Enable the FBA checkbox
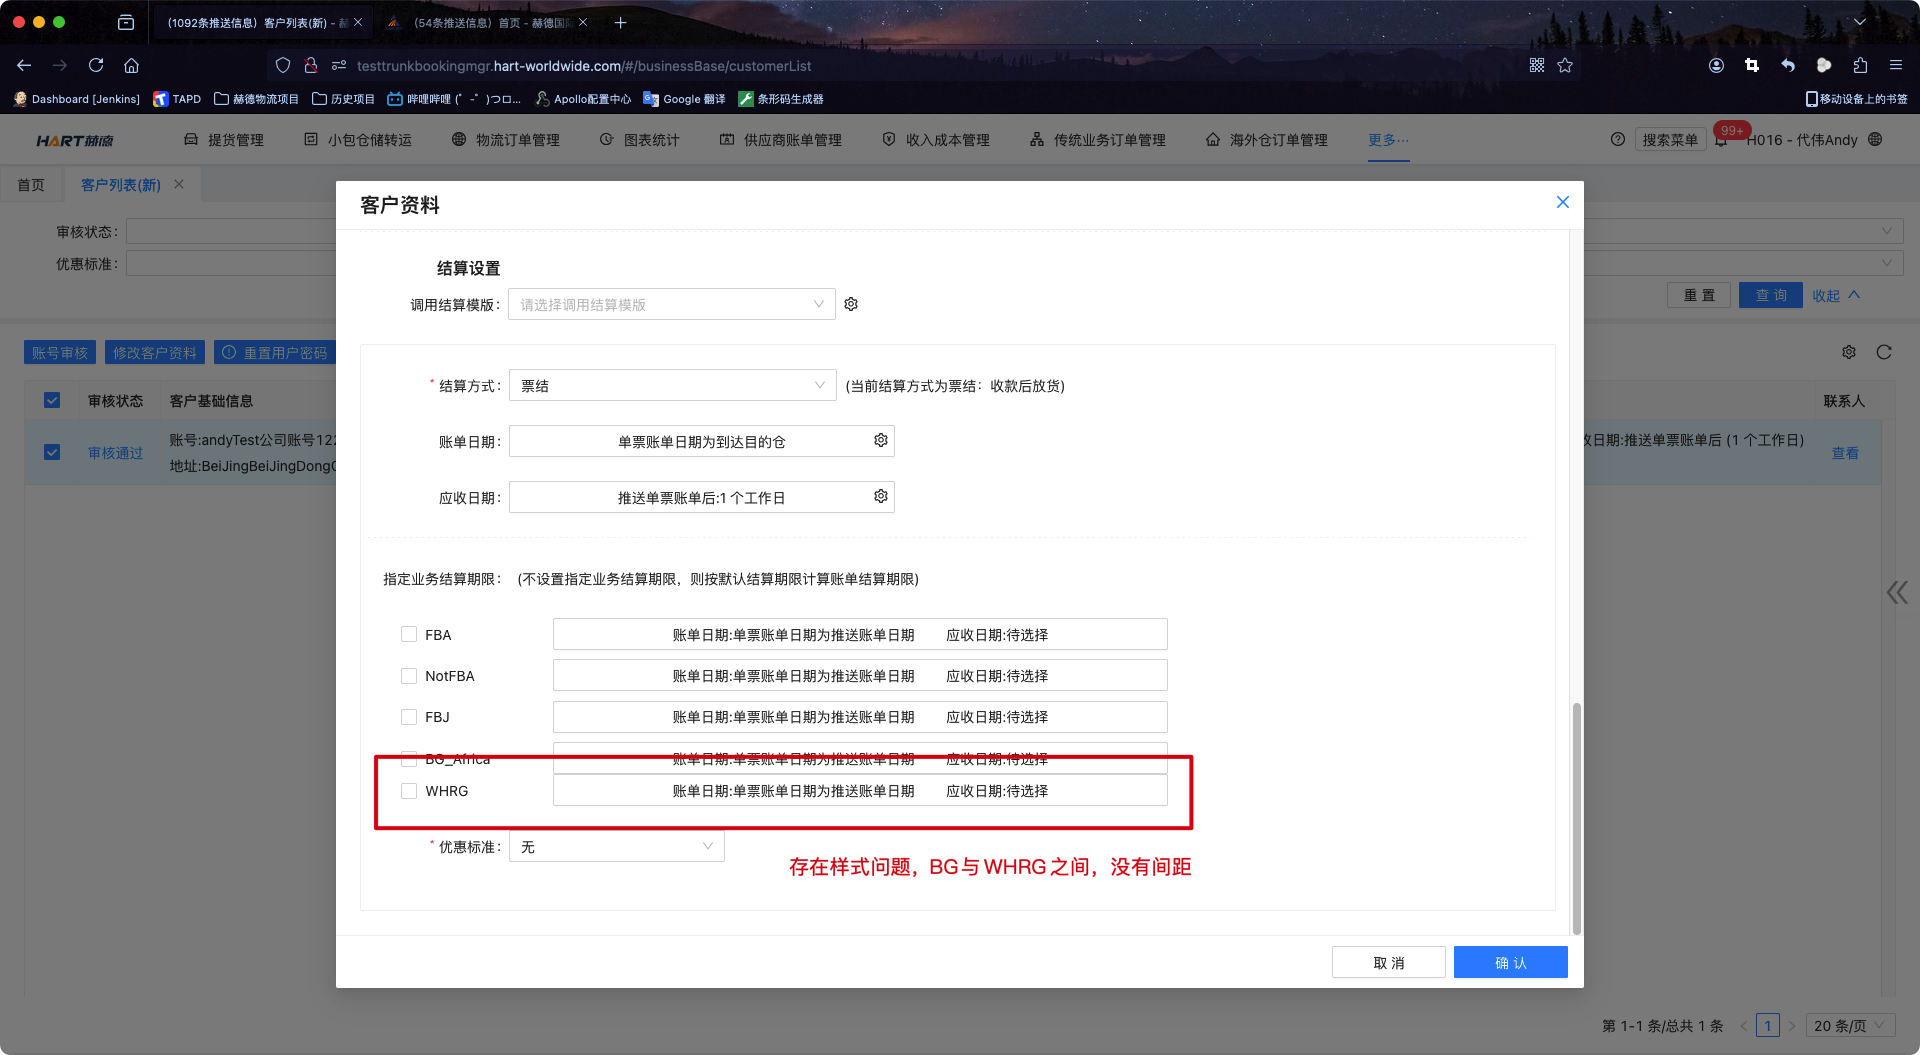Screen dimensions: 1920x1055 pos(409,634)
